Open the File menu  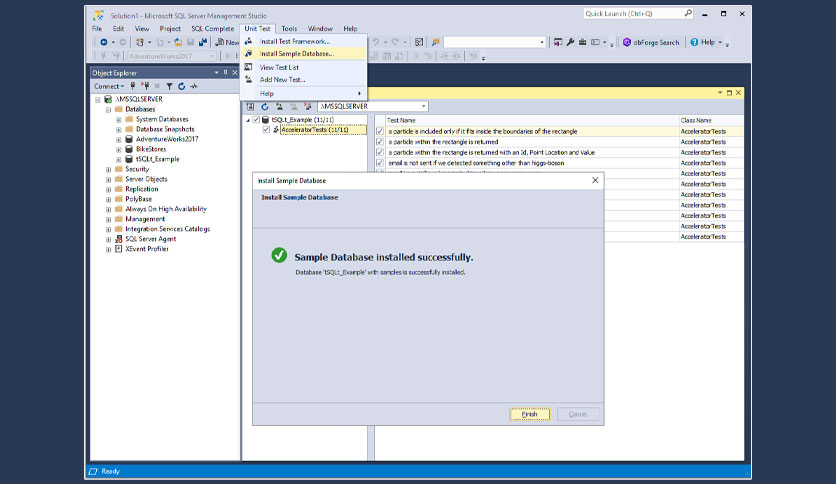97,29
